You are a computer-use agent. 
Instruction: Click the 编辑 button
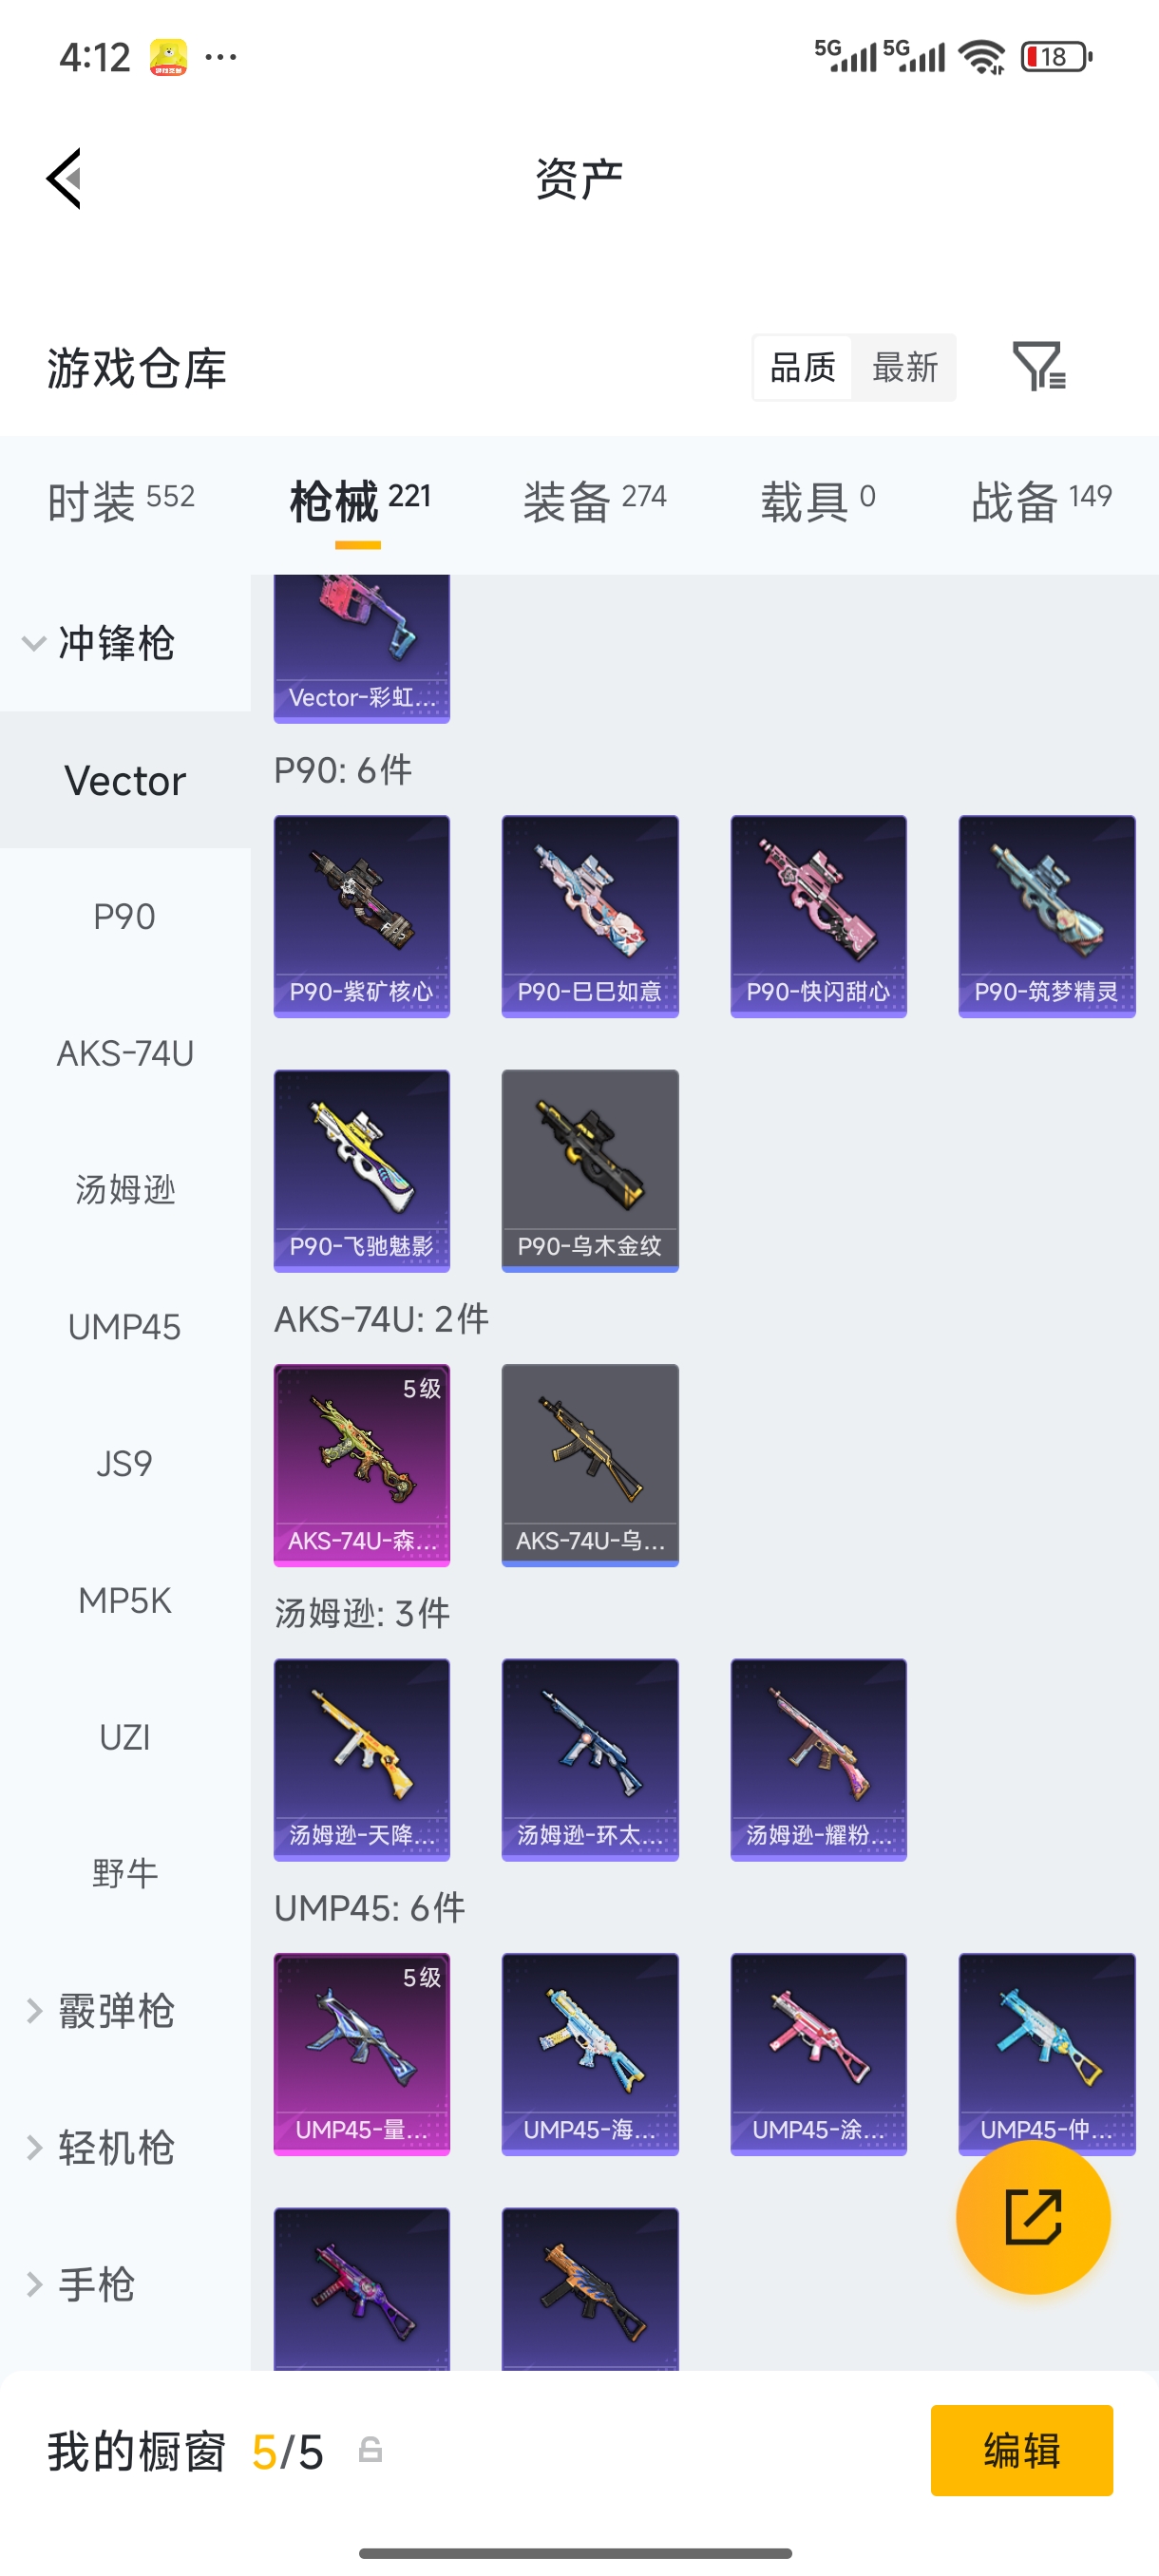[x=1021, y=2450]
